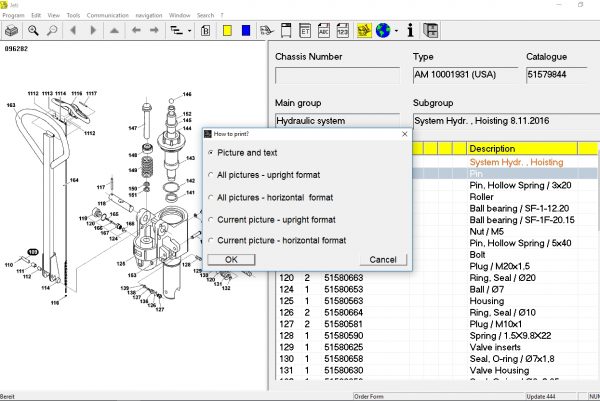600x401 pixels.
Task: Open the Program menu
Action: click(x=13, y=15)
